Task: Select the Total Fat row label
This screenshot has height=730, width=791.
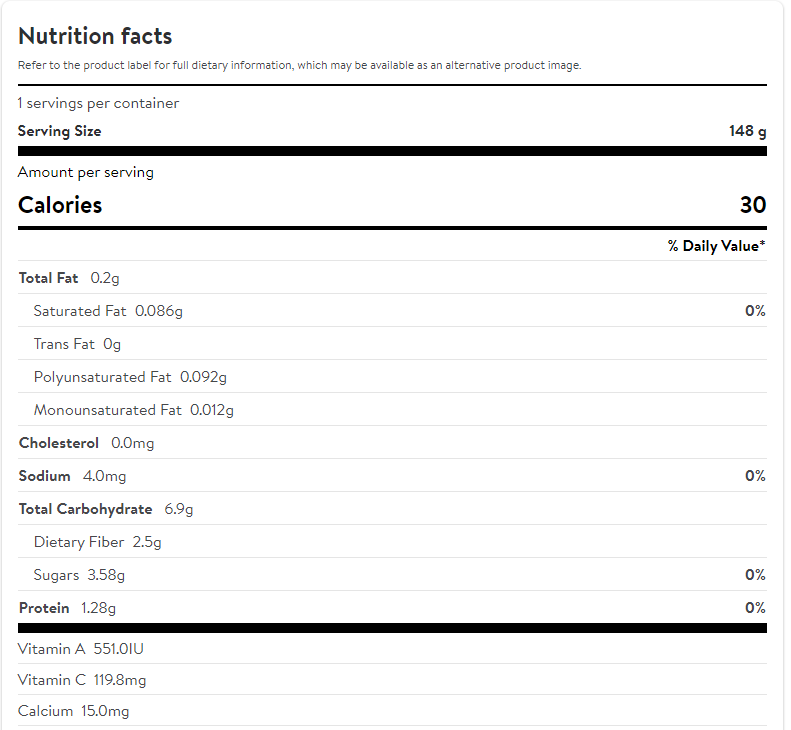Action: pos(48,278)
